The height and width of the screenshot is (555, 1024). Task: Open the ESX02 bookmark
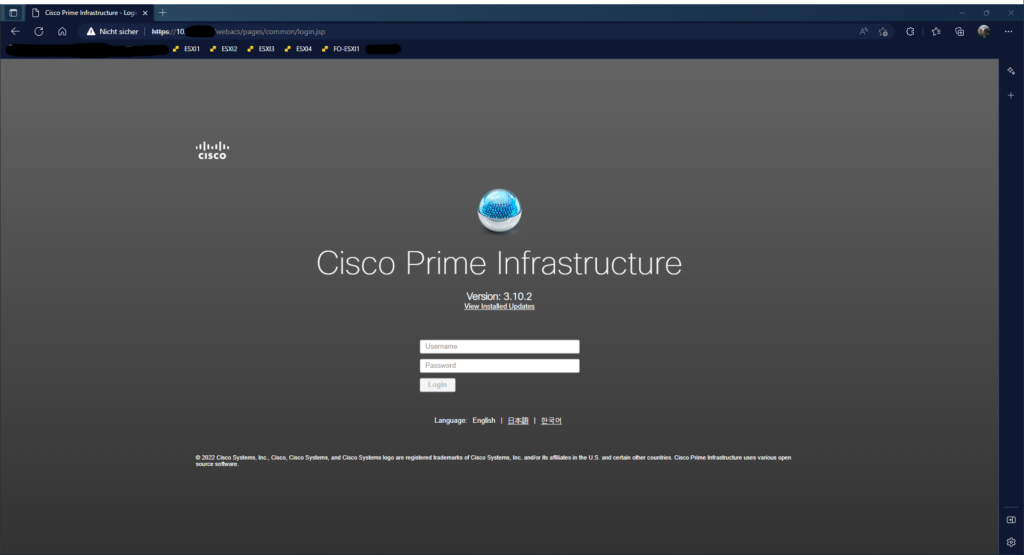[223, 49]
